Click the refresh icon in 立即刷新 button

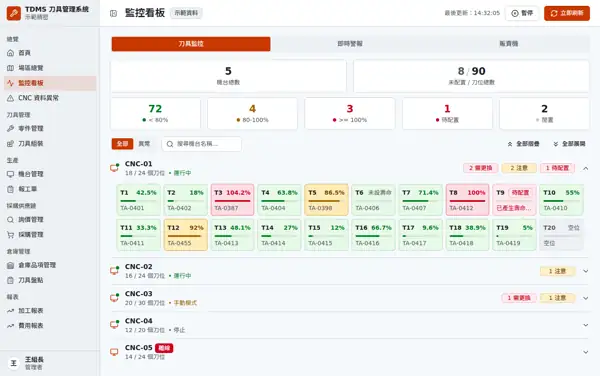554,13
